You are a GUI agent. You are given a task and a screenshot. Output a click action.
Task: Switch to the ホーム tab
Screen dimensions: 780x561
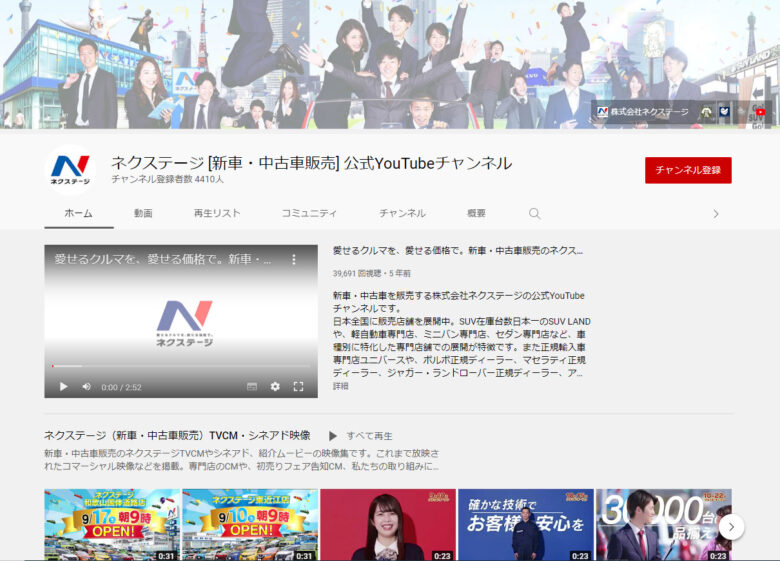pos(79,213)
